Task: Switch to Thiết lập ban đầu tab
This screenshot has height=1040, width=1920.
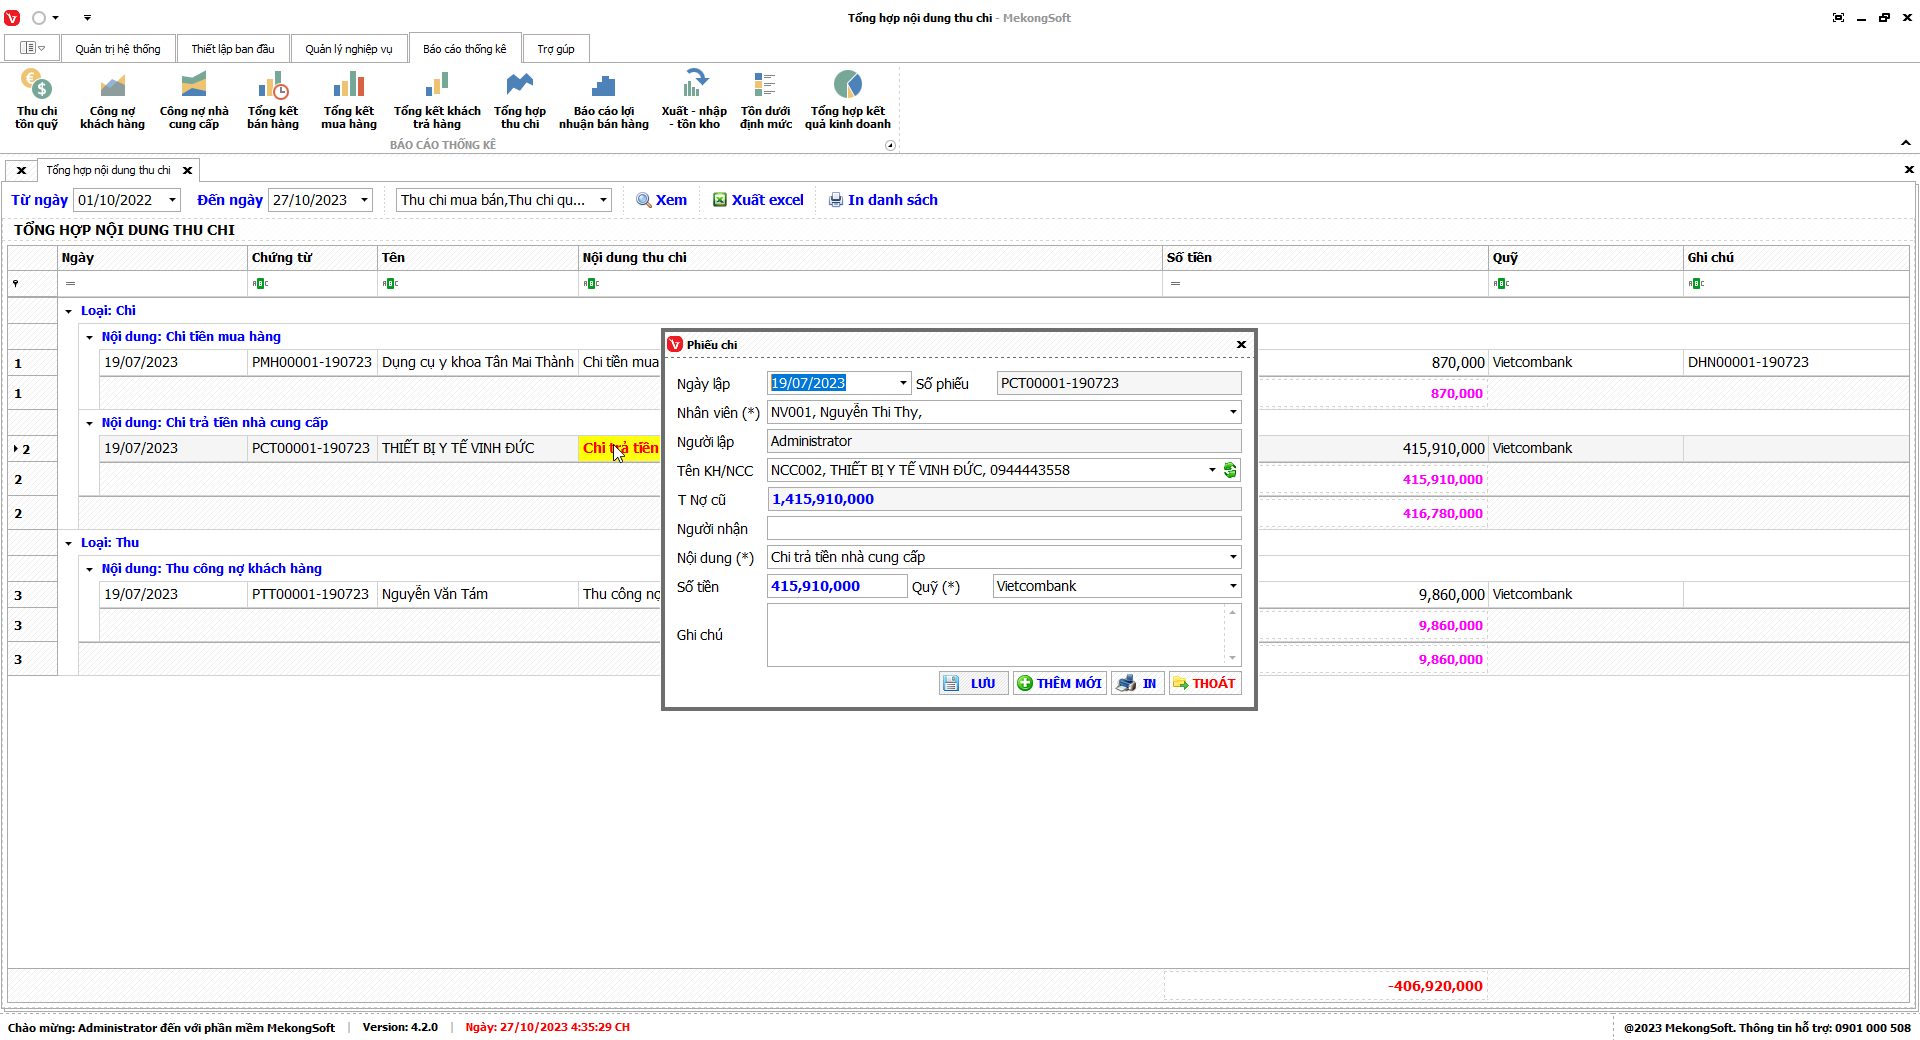Action: pos(232,49)
